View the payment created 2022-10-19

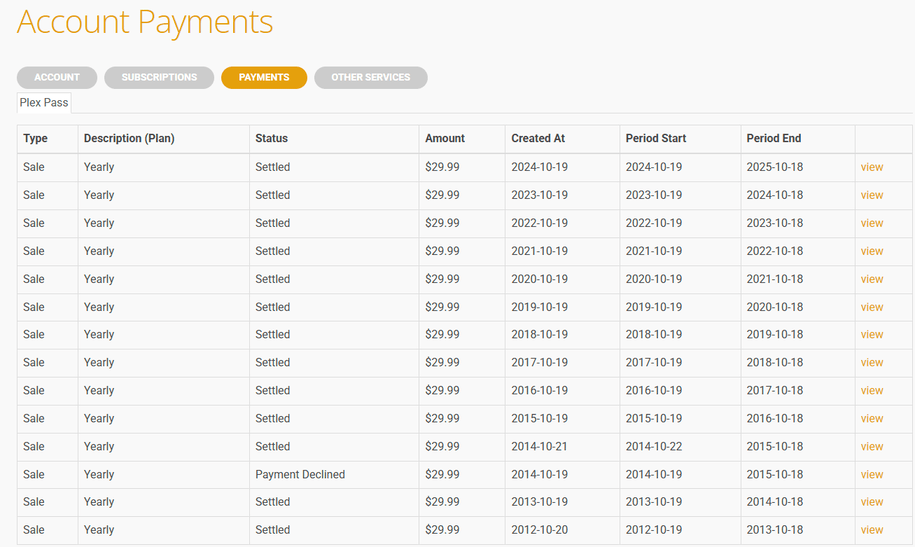point(871,223)
